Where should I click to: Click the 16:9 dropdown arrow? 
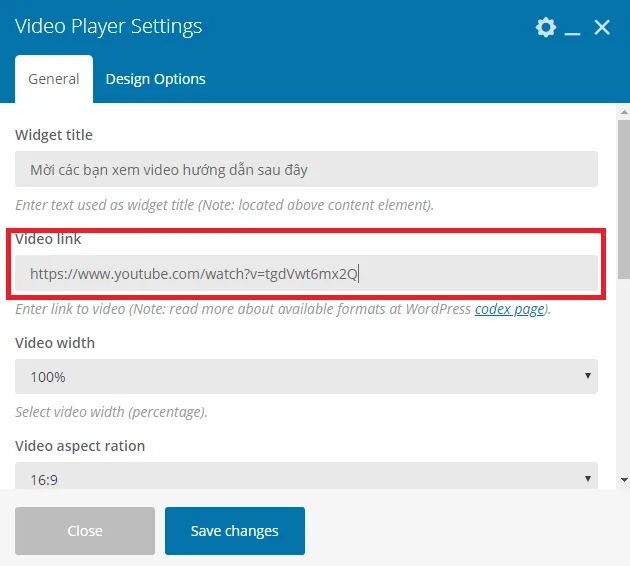(x=588, y=478)
